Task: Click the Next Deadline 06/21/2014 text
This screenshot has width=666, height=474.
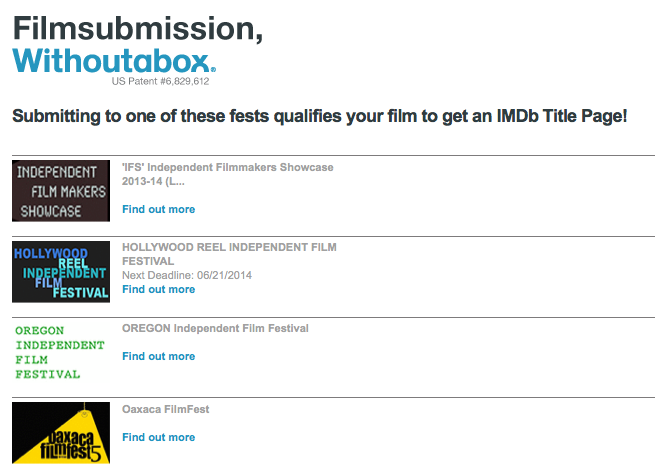Action: point(187,275)
